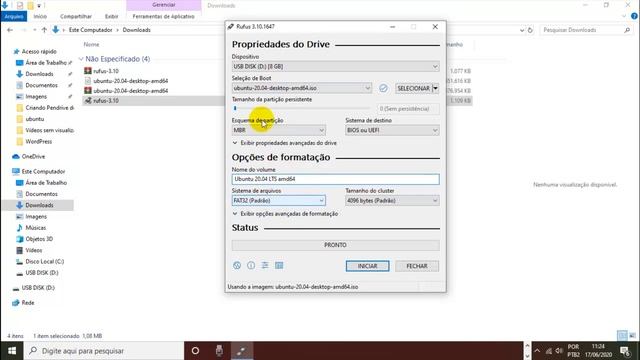Open the network icon in system tray
Image resolution: width=640 pixels, height=360 pixels.
point(549,351)
